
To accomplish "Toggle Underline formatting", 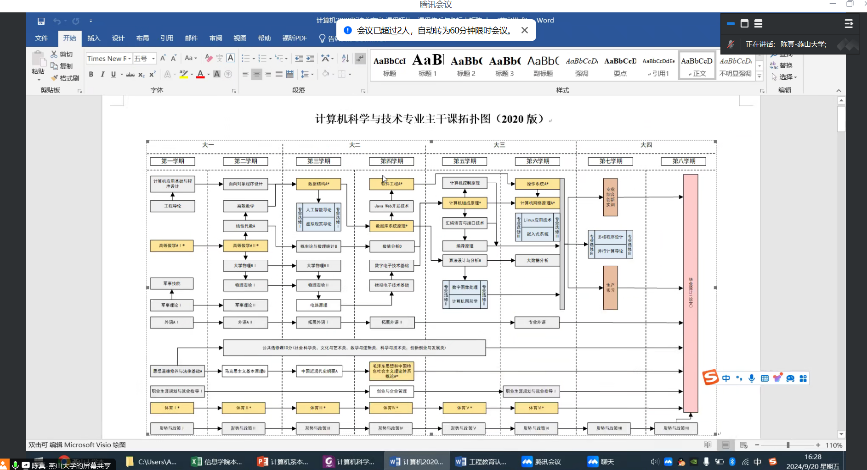I will (x=113, y=74).
